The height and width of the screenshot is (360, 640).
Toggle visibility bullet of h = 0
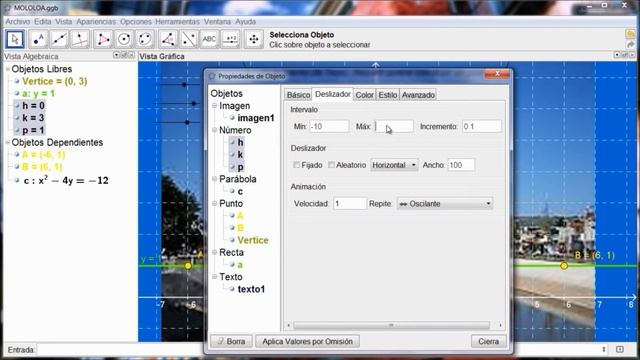[x=17, y=106]
